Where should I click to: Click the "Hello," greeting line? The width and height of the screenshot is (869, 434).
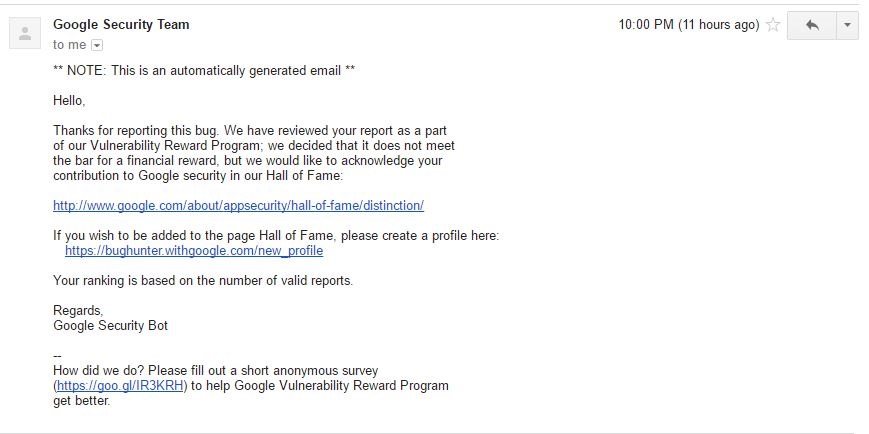tap(69, 100)
